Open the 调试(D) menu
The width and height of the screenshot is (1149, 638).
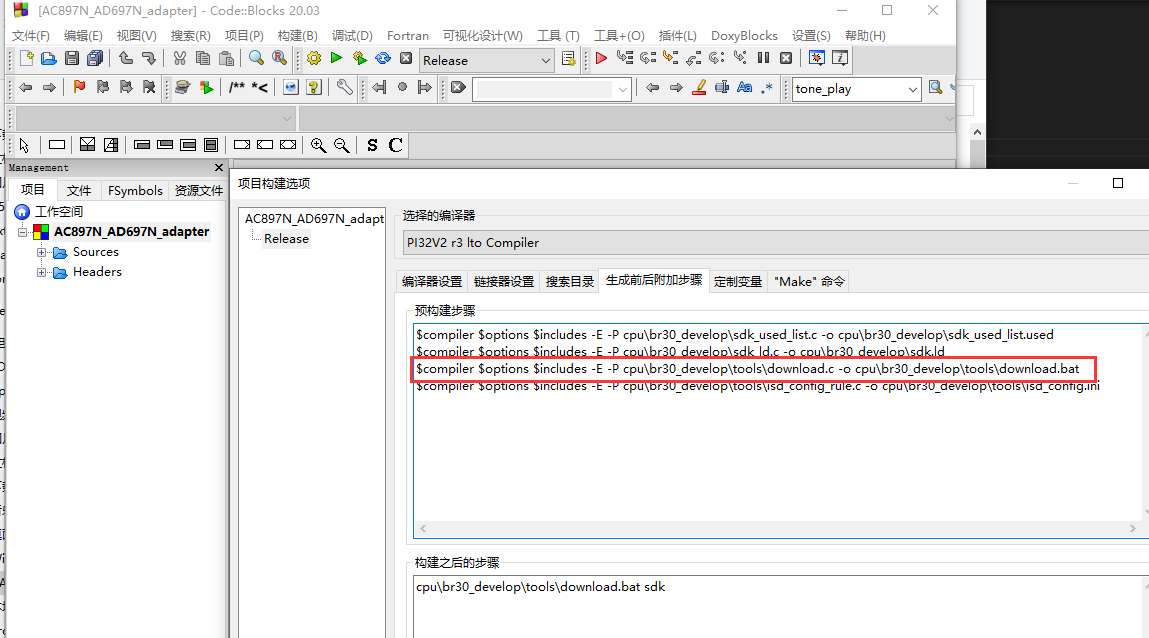pyautogui.click(x=352, y=35)
